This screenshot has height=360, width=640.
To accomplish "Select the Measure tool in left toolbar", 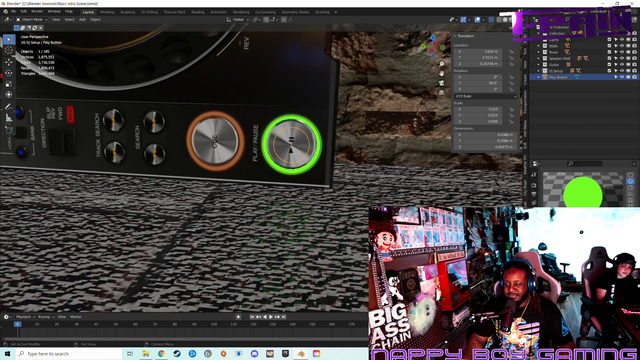I will pyautogui.click(x=9, y=118).
